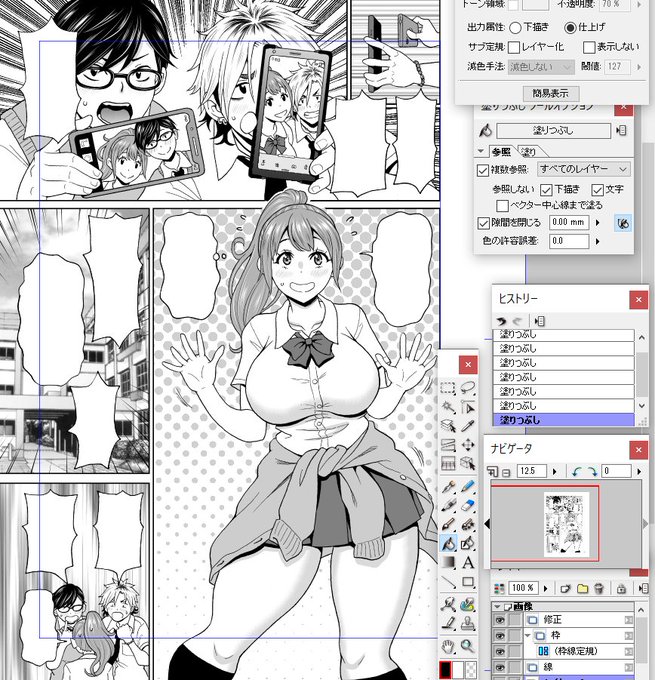Select the layer select tool
Viewport: 655px width, 680px height.
(x=448, y=426)
